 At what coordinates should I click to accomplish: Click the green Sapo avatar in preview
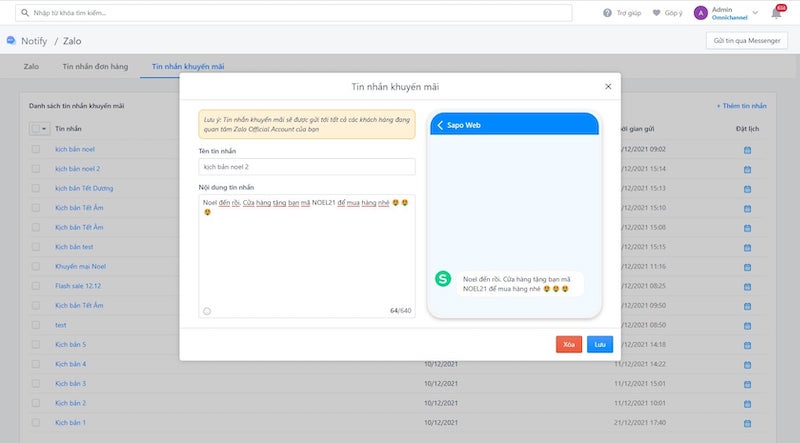[443, 279]
